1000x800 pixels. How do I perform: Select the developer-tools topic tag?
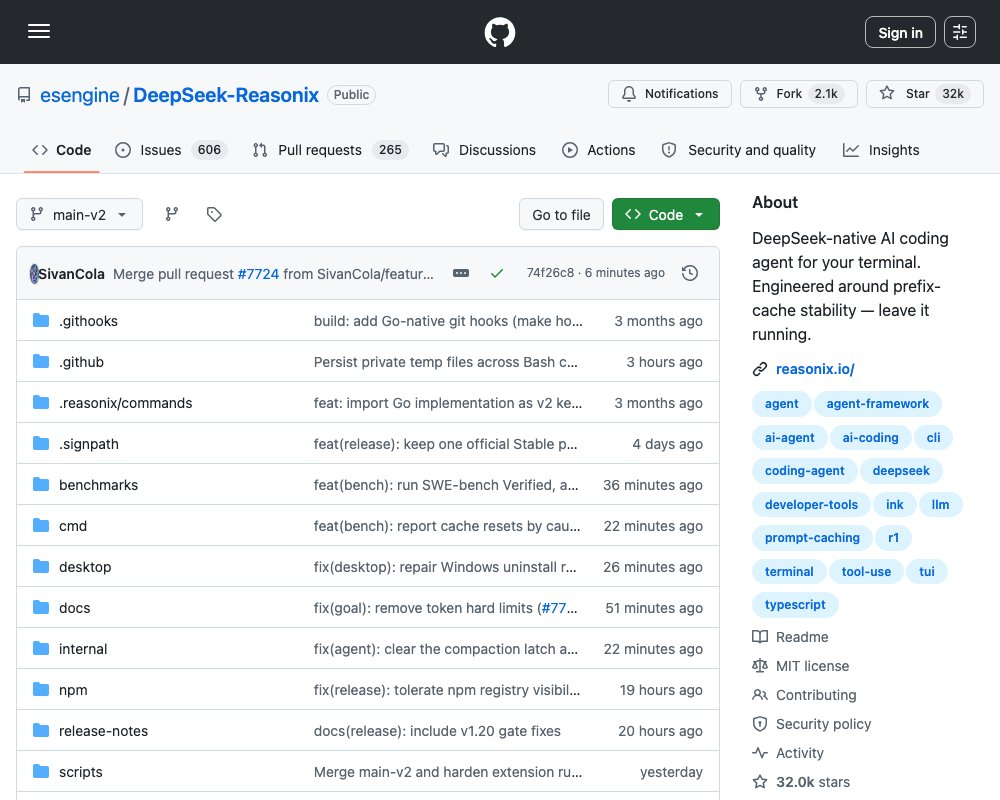coord(811,505)
